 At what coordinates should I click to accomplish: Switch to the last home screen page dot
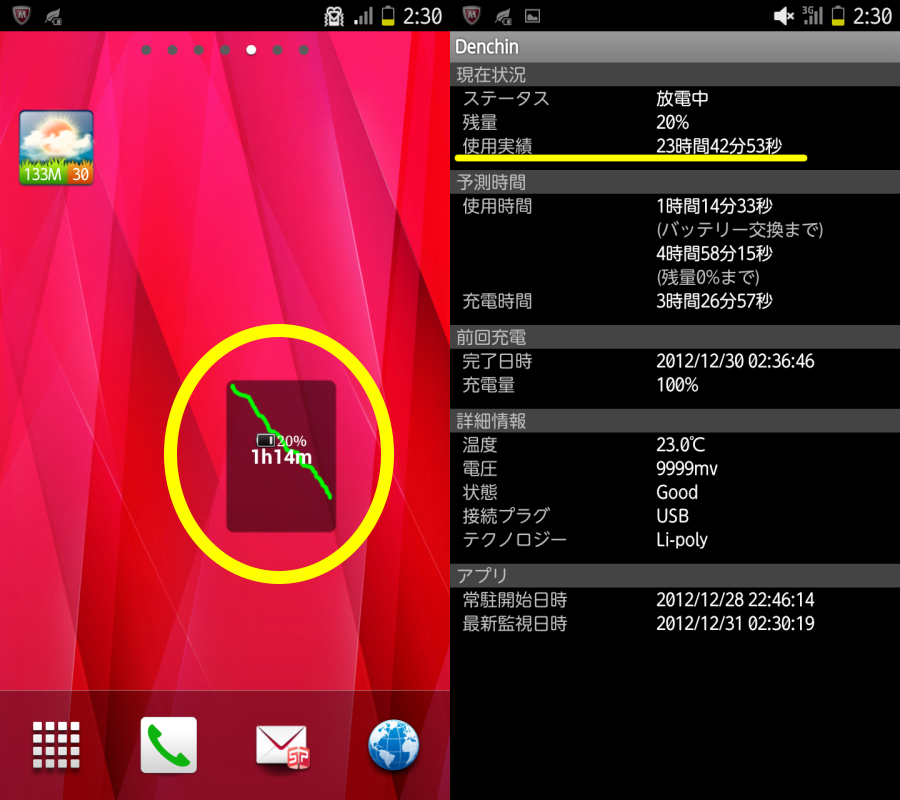pos(304,50)
